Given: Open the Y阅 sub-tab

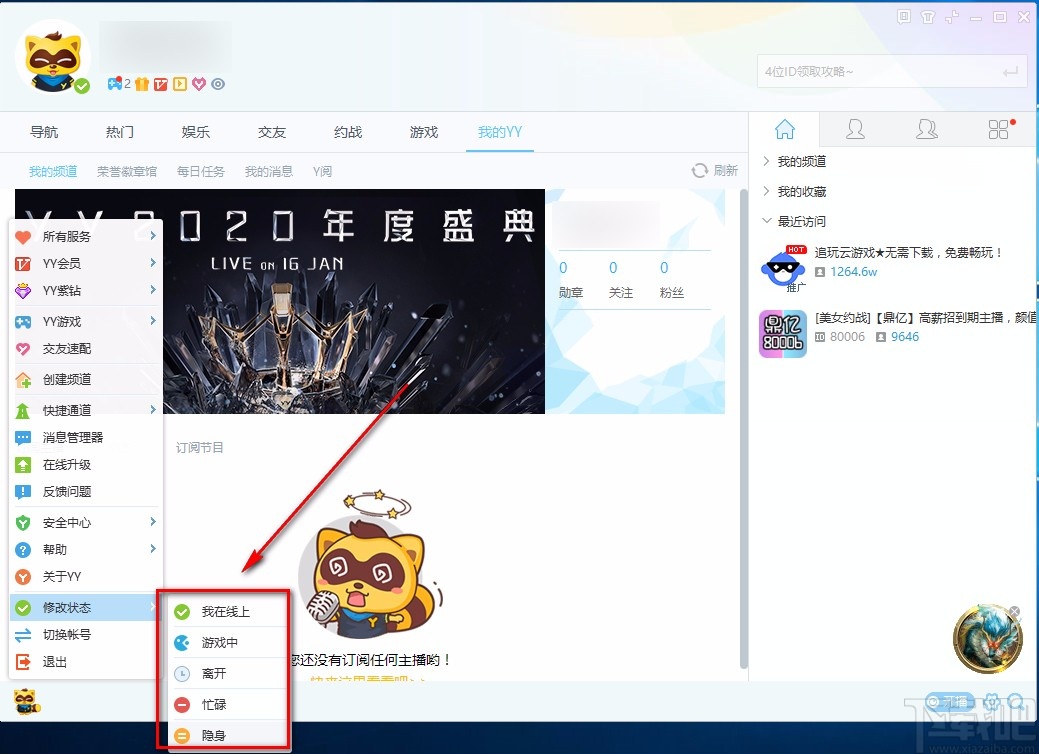Looking at the screenshot, I should pyautogui.click(x=322, y=172).
